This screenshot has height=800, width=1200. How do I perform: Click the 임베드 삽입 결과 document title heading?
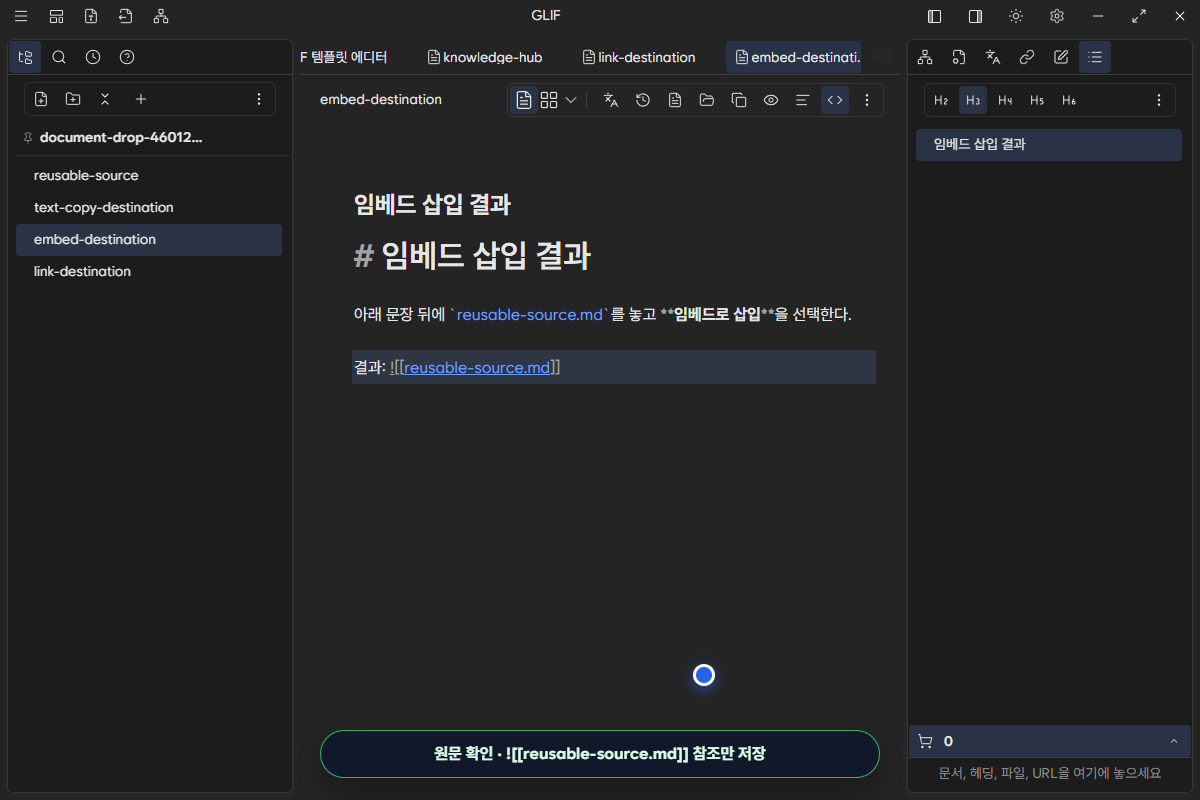click(x=433, y=205)
